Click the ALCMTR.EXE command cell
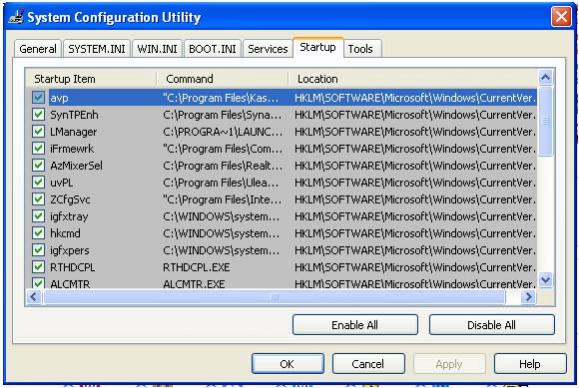 coord(194,284)
